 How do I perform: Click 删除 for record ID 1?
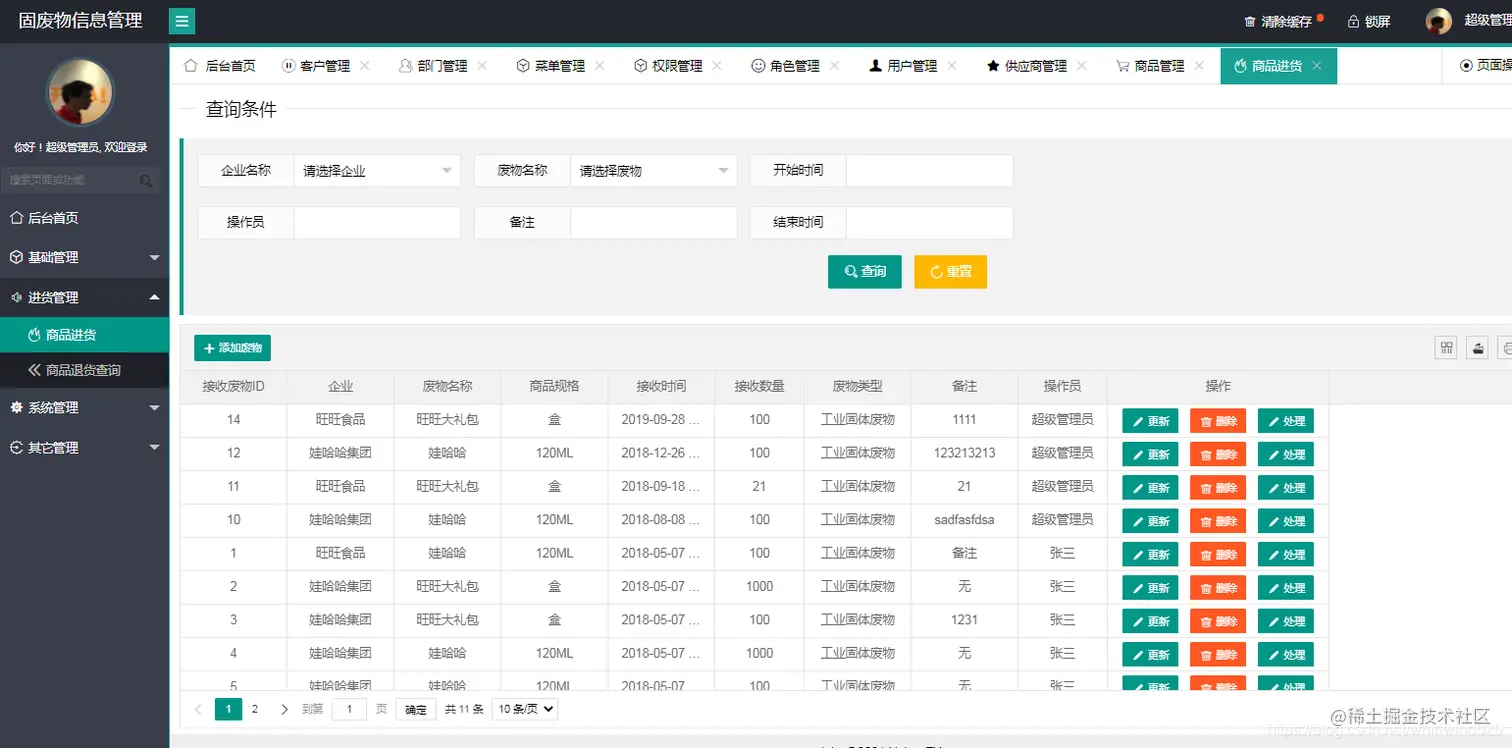click(1218, 554)
